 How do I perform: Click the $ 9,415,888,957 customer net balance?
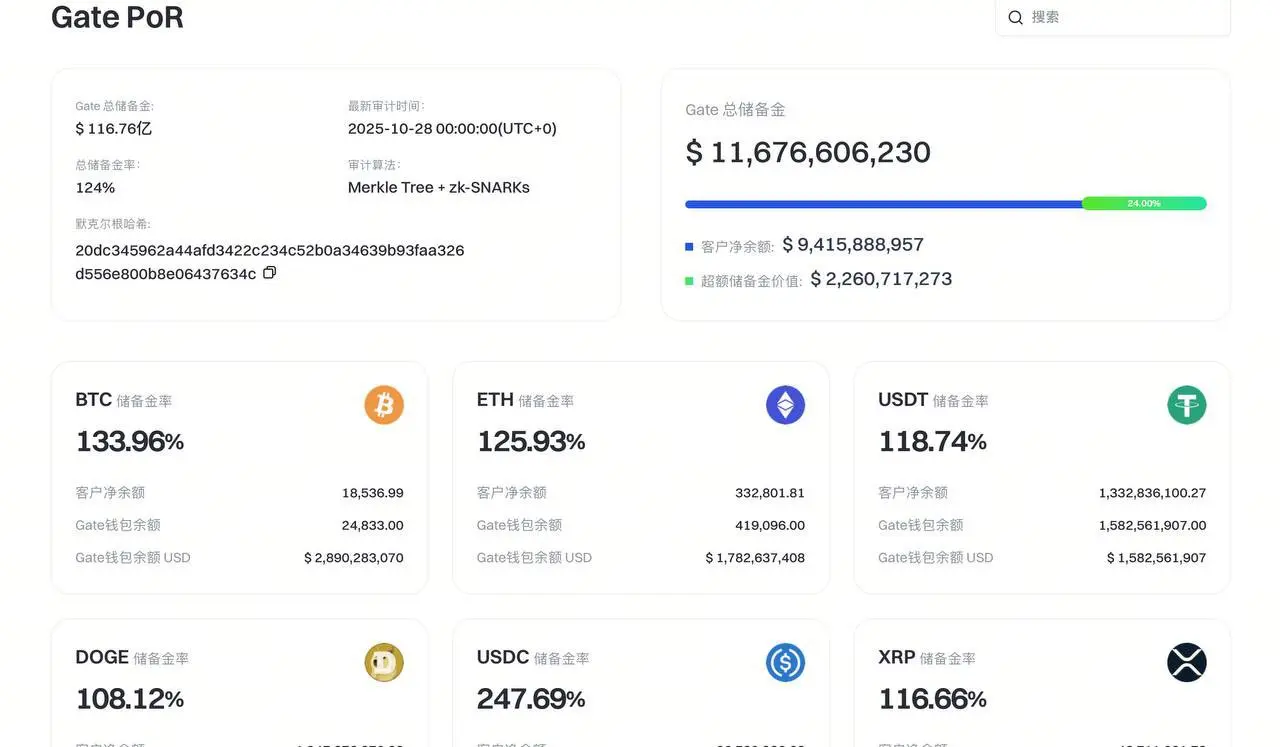tap(853, 244)
